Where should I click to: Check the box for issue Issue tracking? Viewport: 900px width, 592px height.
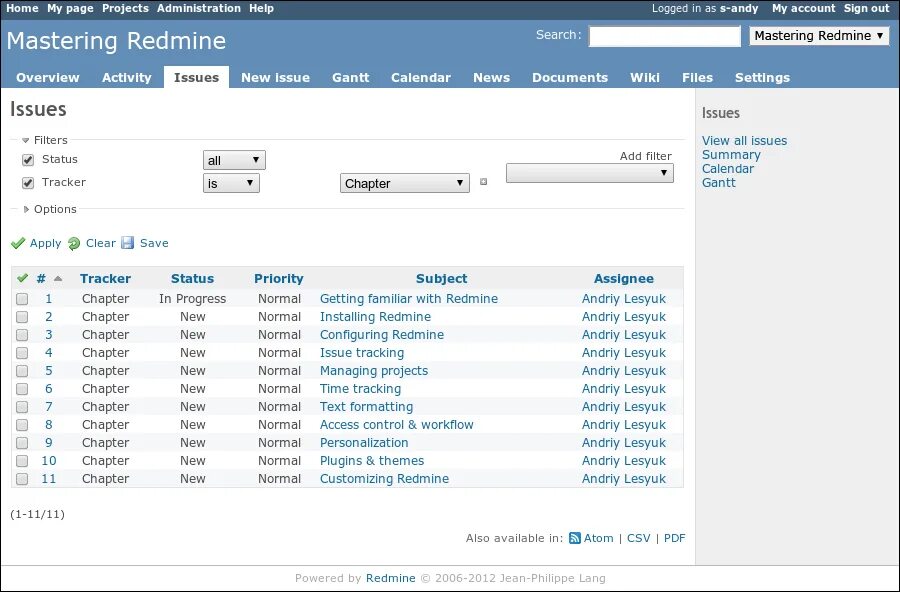(22, 353)
